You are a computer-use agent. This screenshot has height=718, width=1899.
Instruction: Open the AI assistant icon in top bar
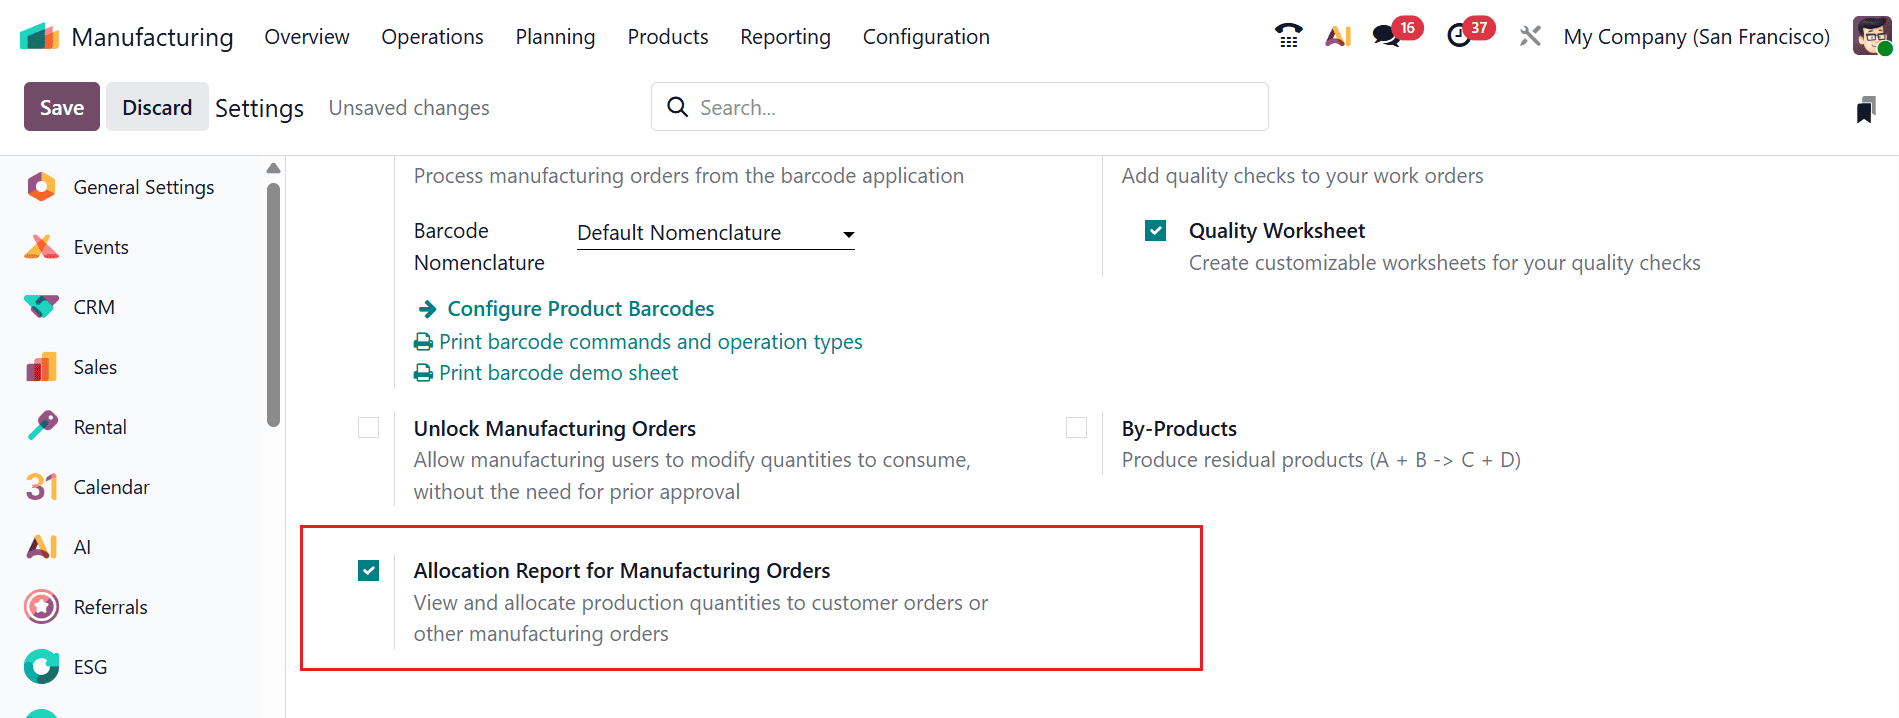click(1338, 36)
